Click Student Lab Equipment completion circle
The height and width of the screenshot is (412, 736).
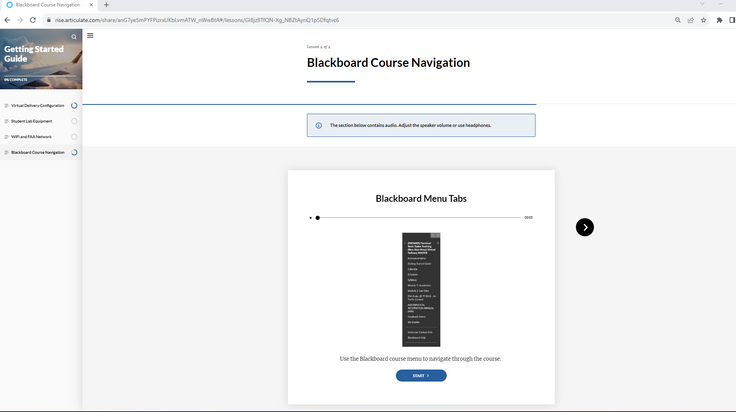[75, 121]
